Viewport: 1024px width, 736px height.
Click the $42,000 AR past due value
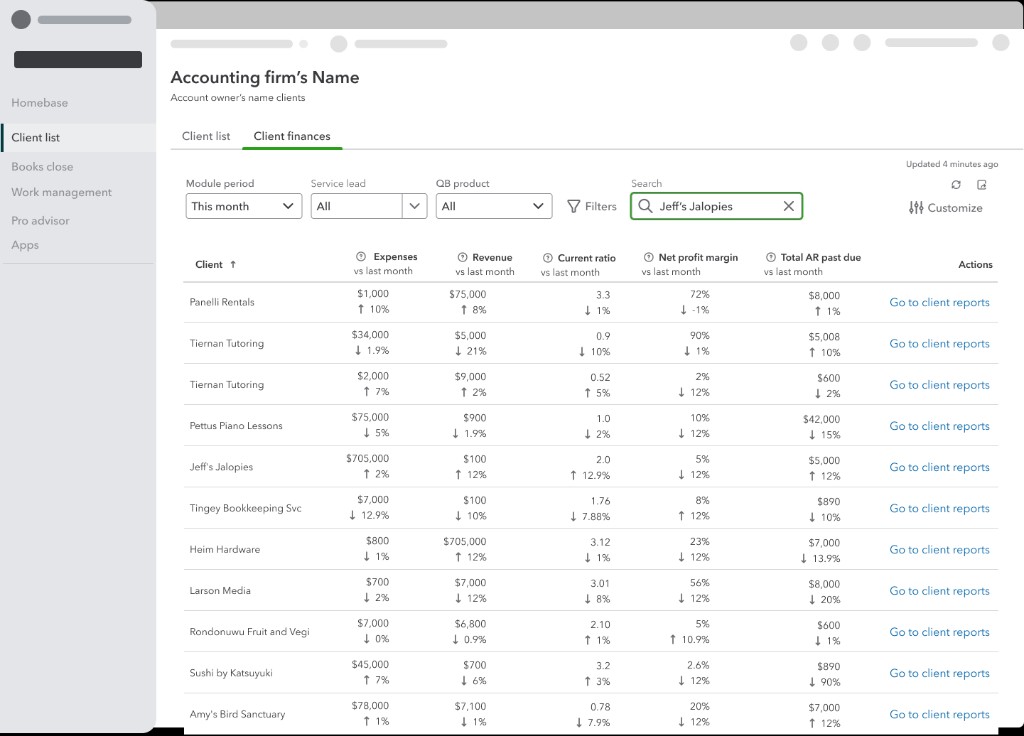tap(822, 419)
